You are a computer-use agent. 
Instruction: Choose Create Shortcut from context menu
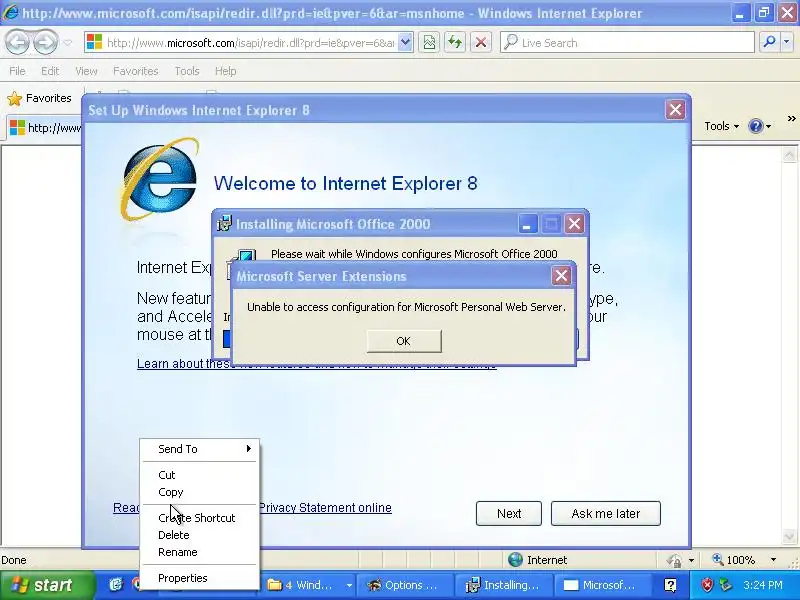pos(199,518)
